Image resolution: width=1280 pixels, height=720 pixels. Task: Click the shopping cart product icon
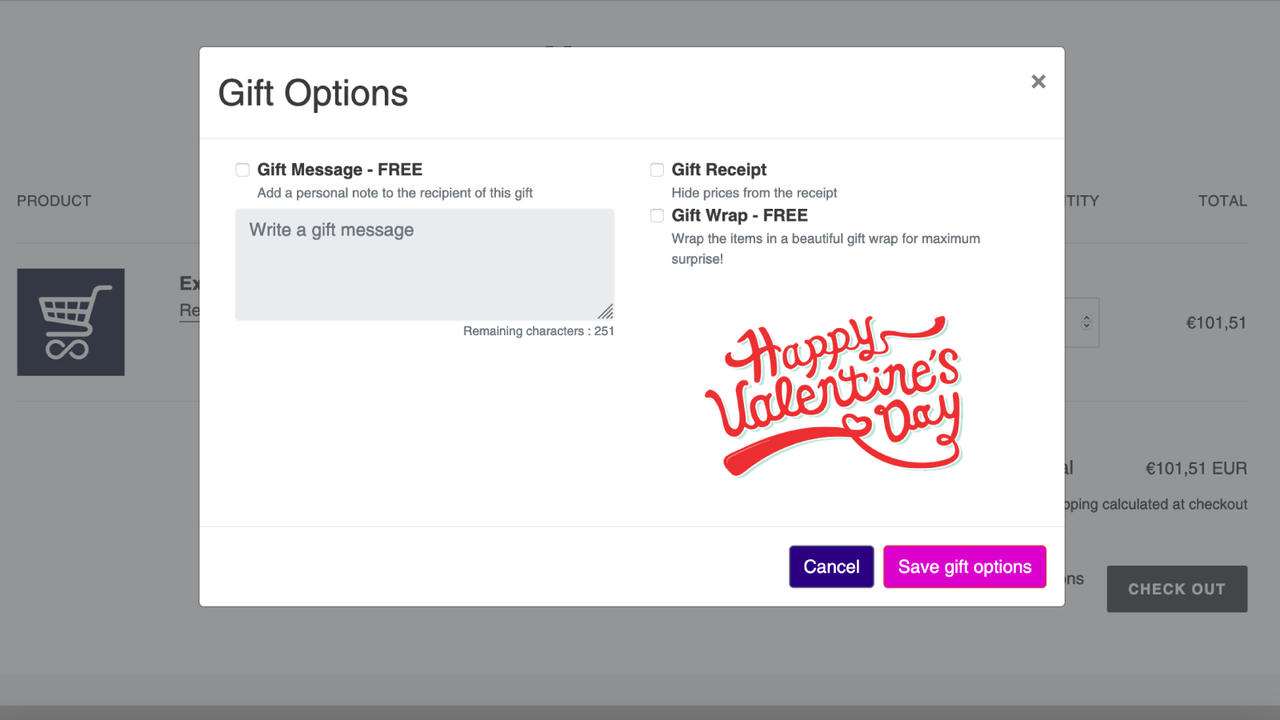pos(70,322)
